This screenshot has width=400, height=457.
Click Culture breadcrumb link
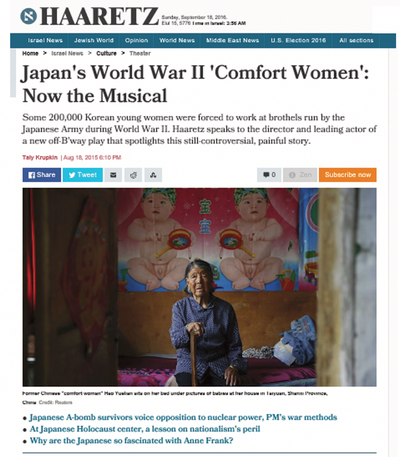pyautogui.click(x=106, y=53)
